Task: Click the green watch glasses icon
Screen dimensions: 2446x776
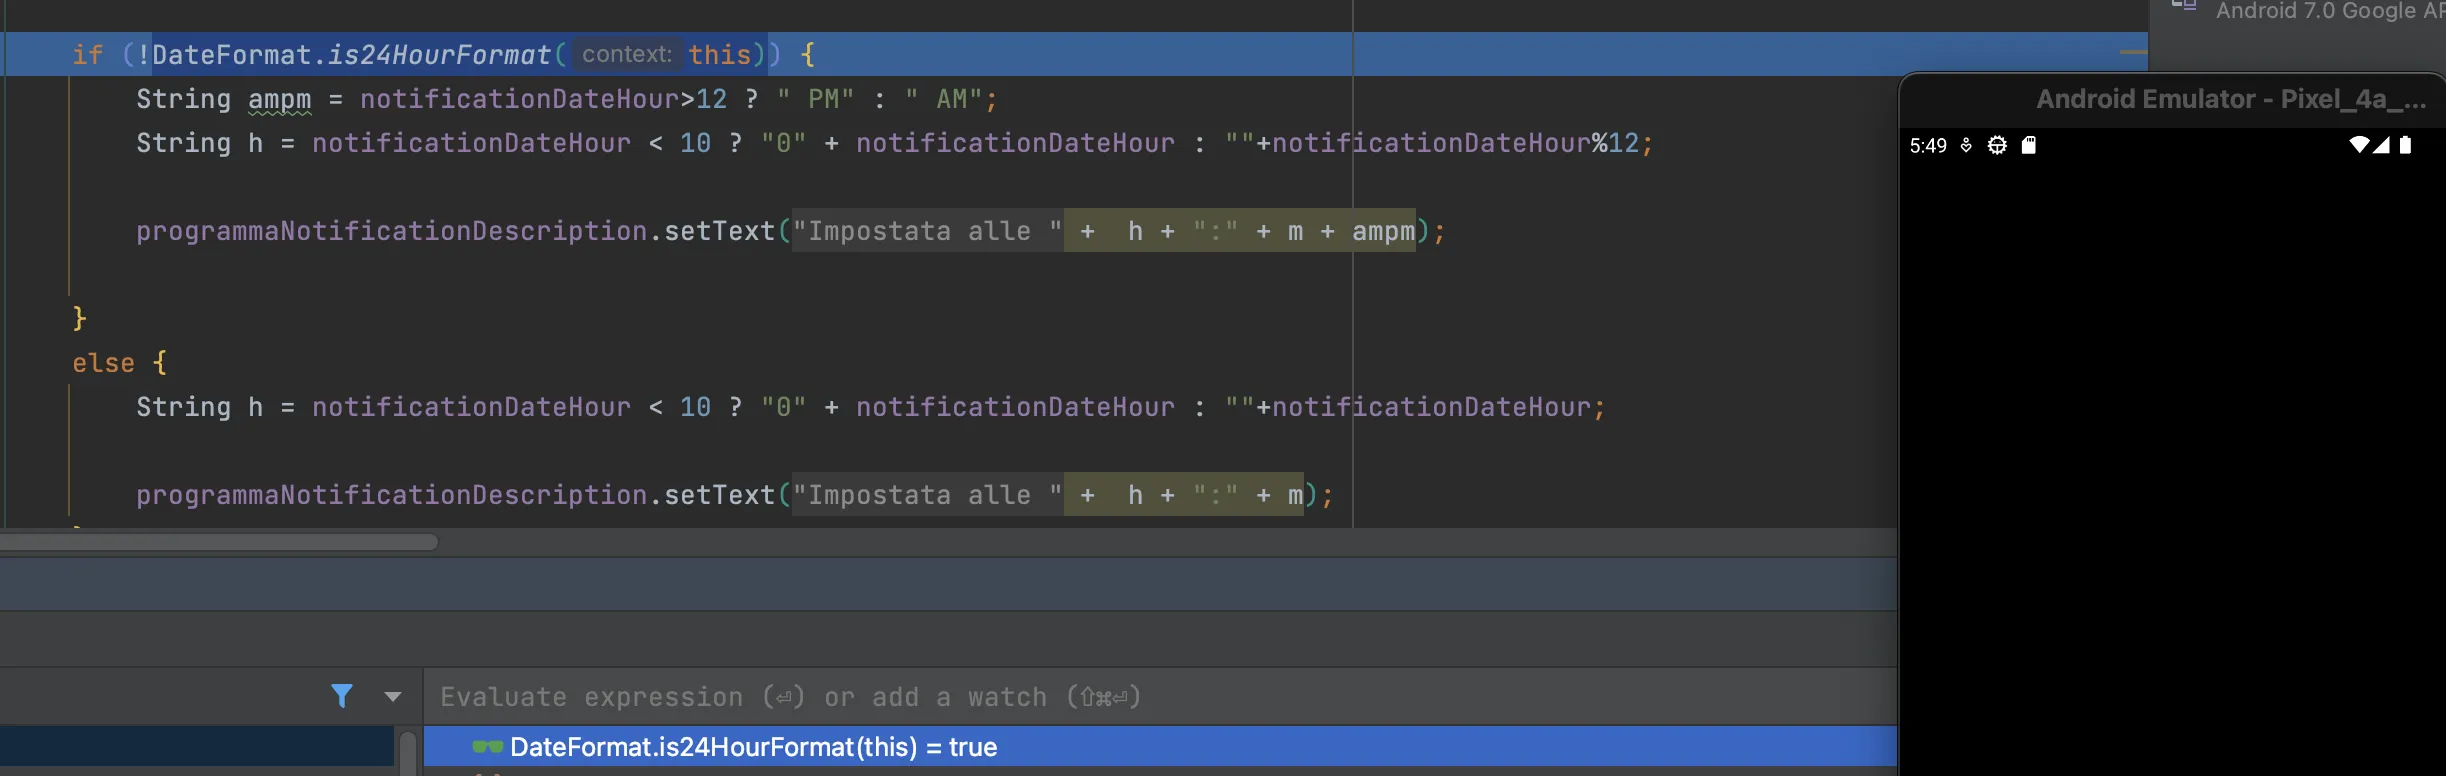Action: point(487,747)
